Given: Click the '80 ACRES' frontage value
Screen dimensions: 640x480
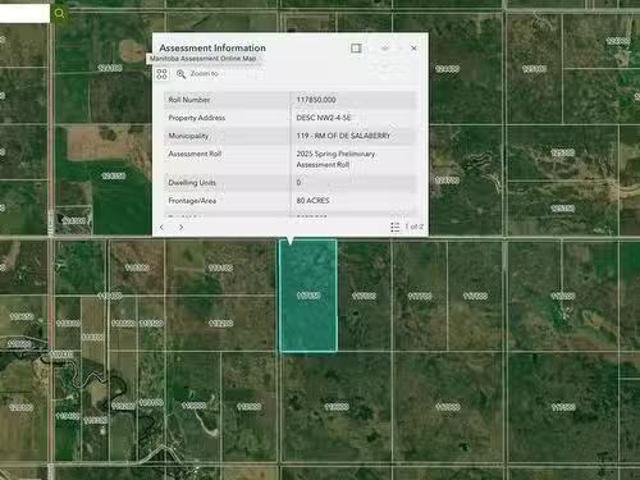Looking at the screenshot, I should point(313,200).
